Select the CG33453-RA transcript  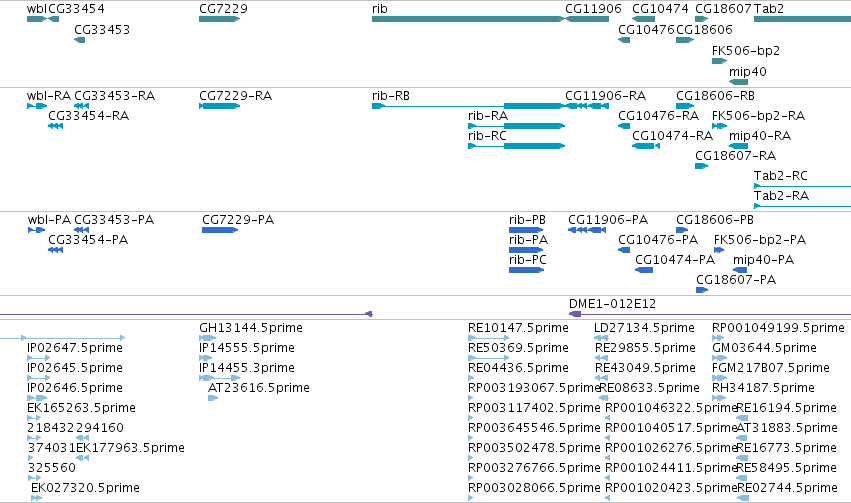point(81,106)
